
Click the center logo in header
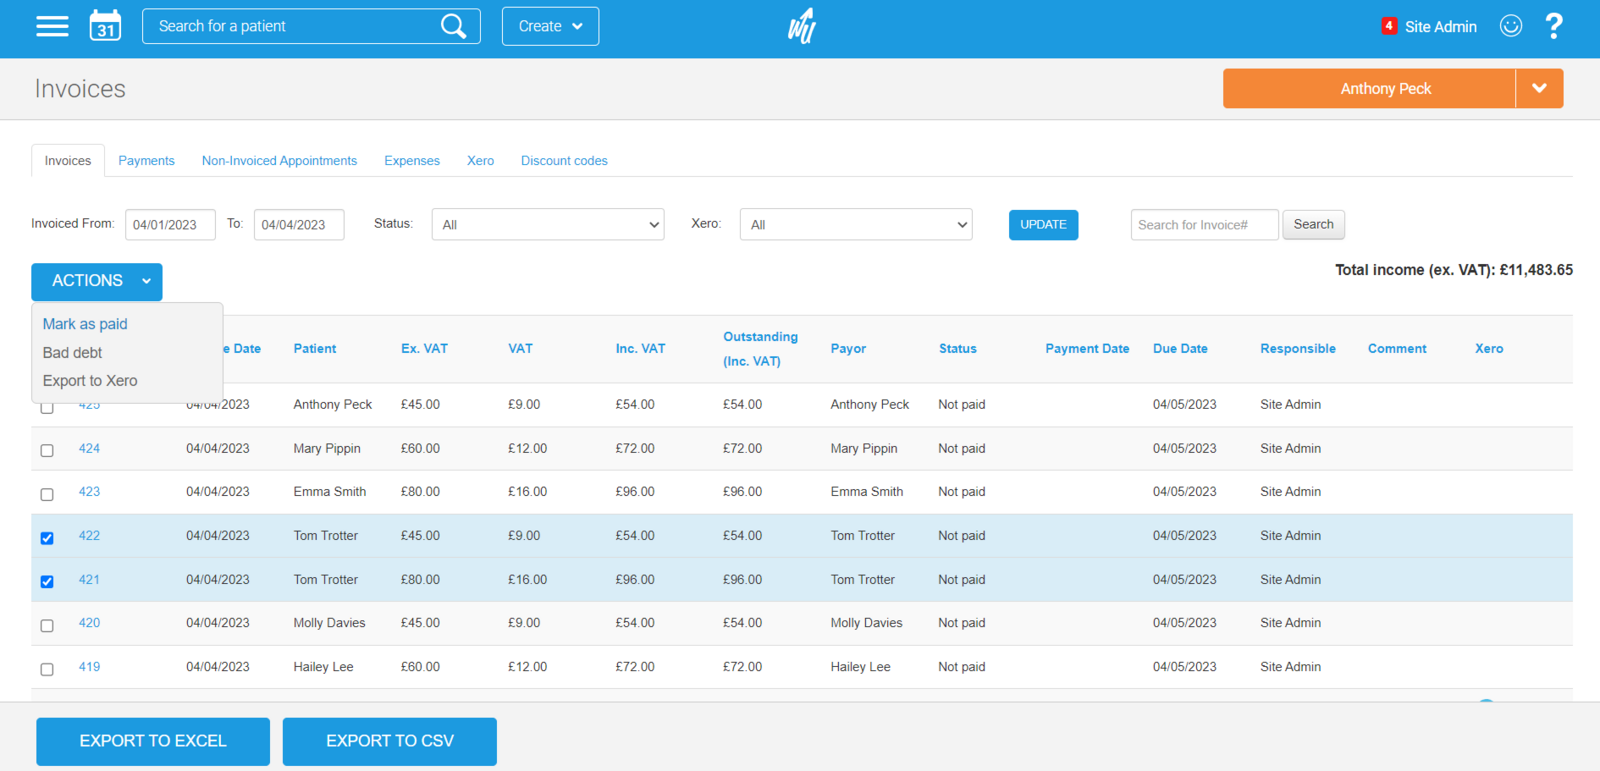(802, 26)
